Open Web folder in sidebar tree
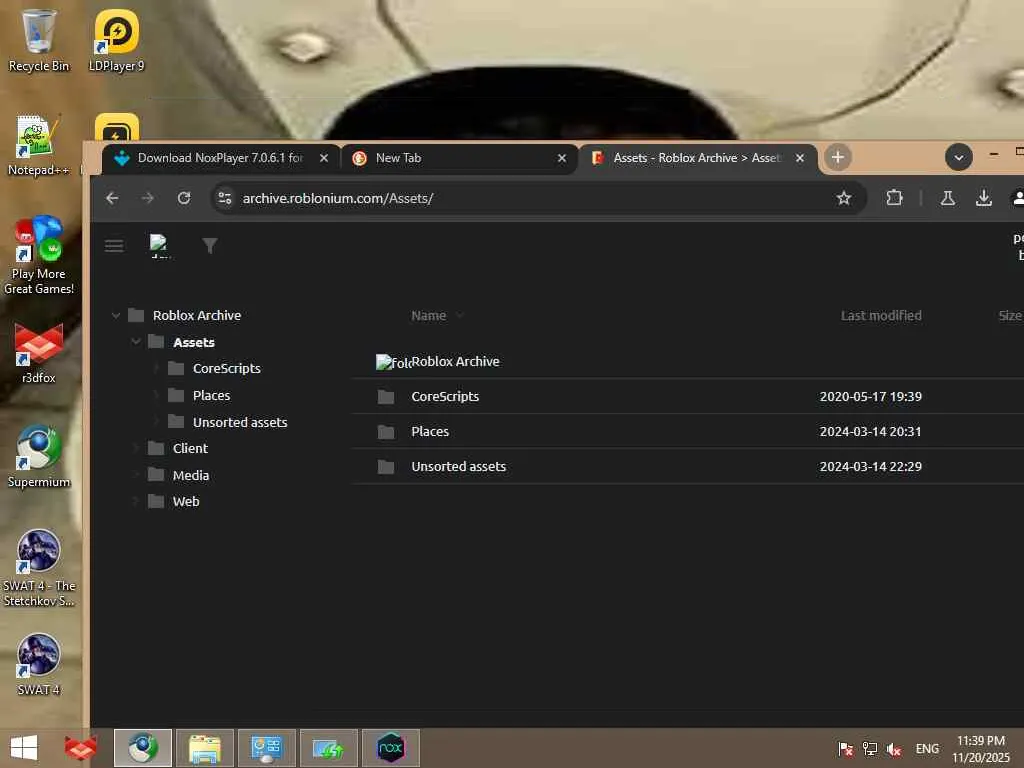1024x768 pixels. (x=186, y=502)
